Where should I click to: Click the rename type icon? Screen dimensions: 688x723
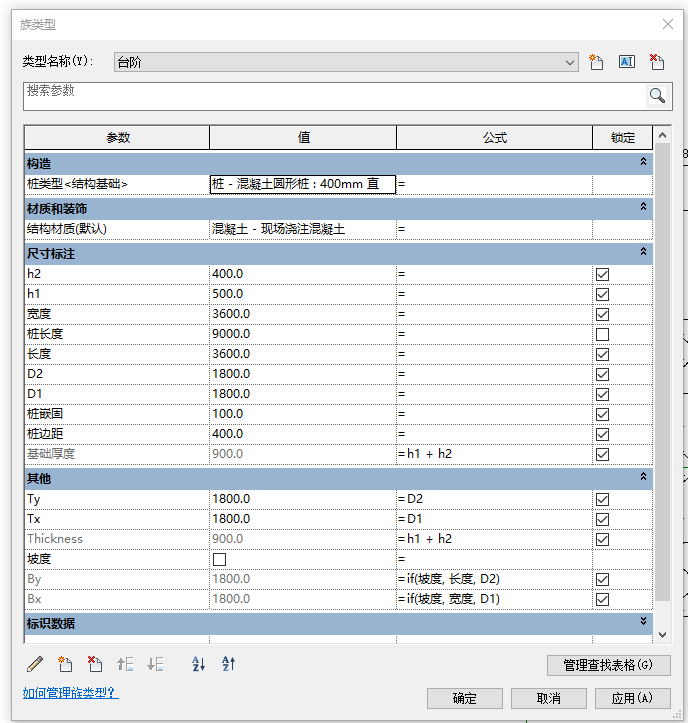pyautogui.click(x=627, y=62)
